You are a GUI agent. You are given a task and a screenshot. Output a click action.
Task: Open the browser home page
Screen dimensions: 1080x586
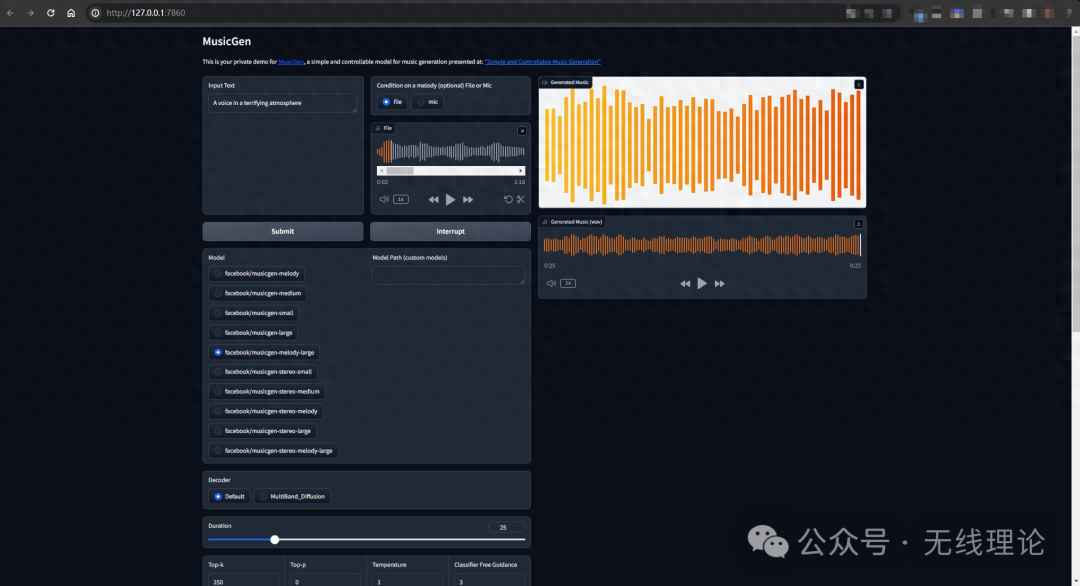[x=71, y=13]
